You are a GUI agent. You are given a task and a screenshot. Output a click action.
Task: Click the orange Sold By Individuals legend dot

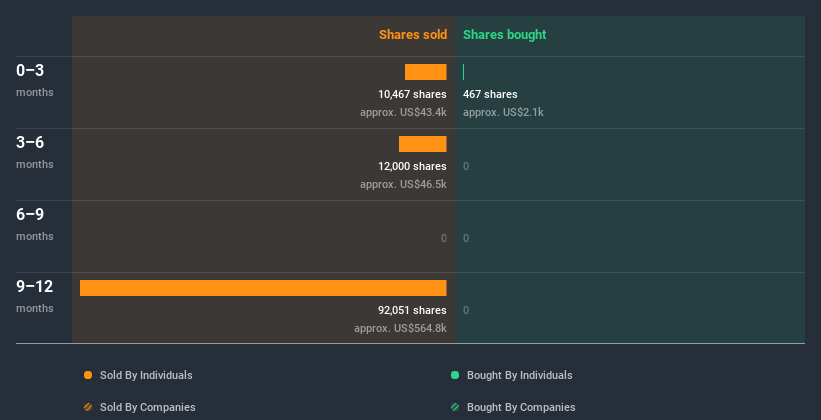[88, 375]
